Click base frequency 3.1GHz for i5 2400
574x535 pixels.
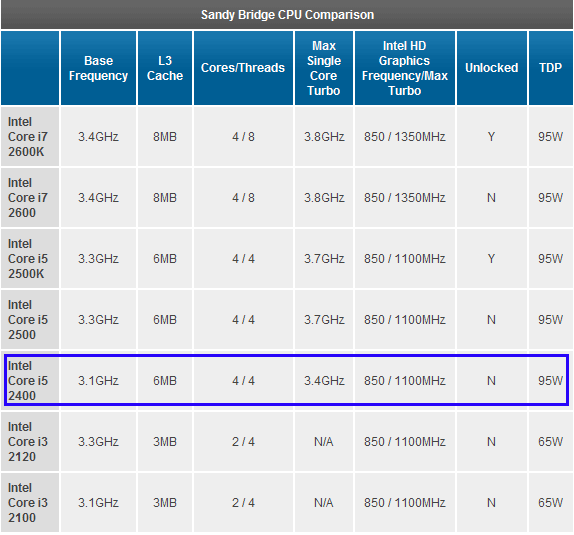pyautogui.click(x=98, y=381)
